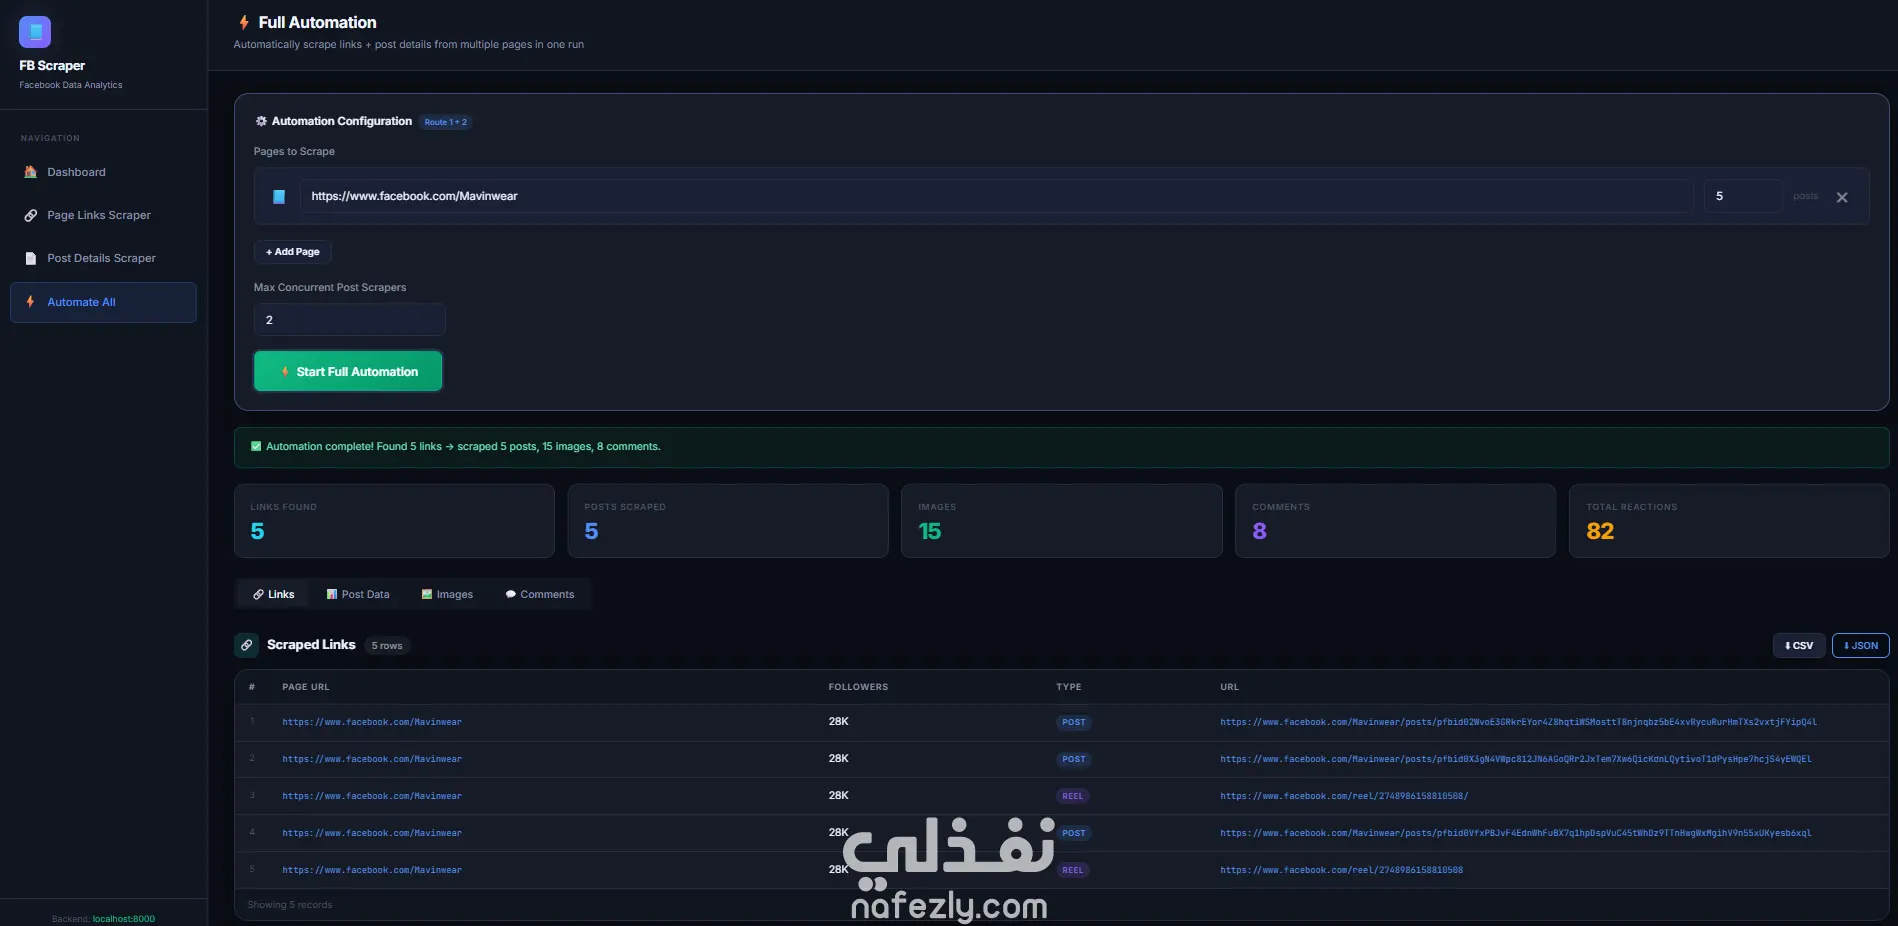Click the + Add Page button

(293, 252)
